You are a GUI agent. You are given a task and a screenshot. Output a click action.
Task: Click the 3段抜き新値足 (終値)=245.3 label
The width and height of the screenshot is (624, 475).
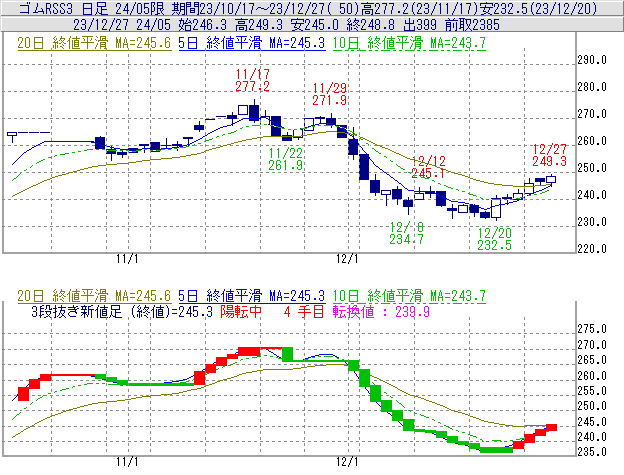coord(122,311)
